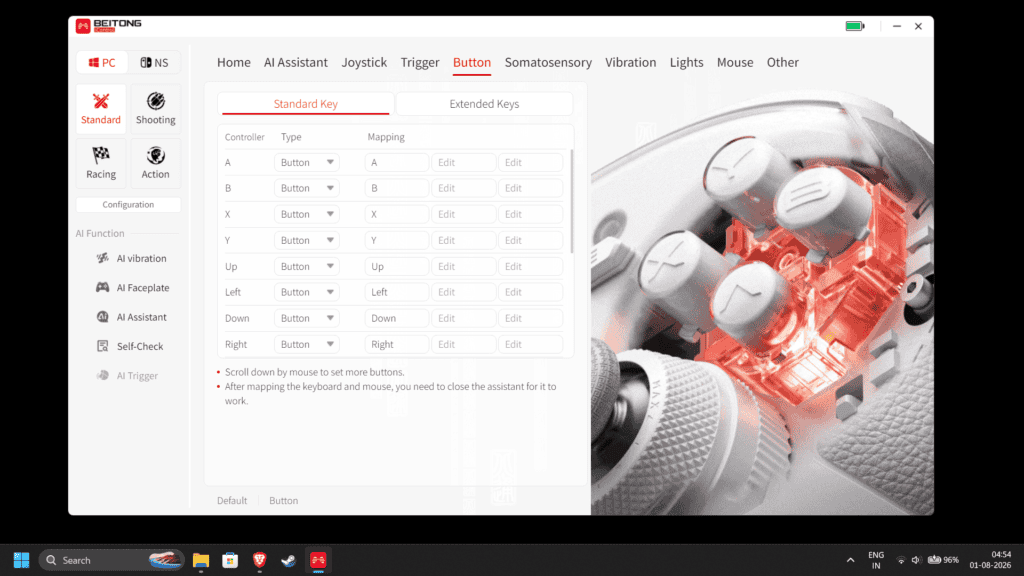Select the Standard Key tab

[x=305, y=104]
